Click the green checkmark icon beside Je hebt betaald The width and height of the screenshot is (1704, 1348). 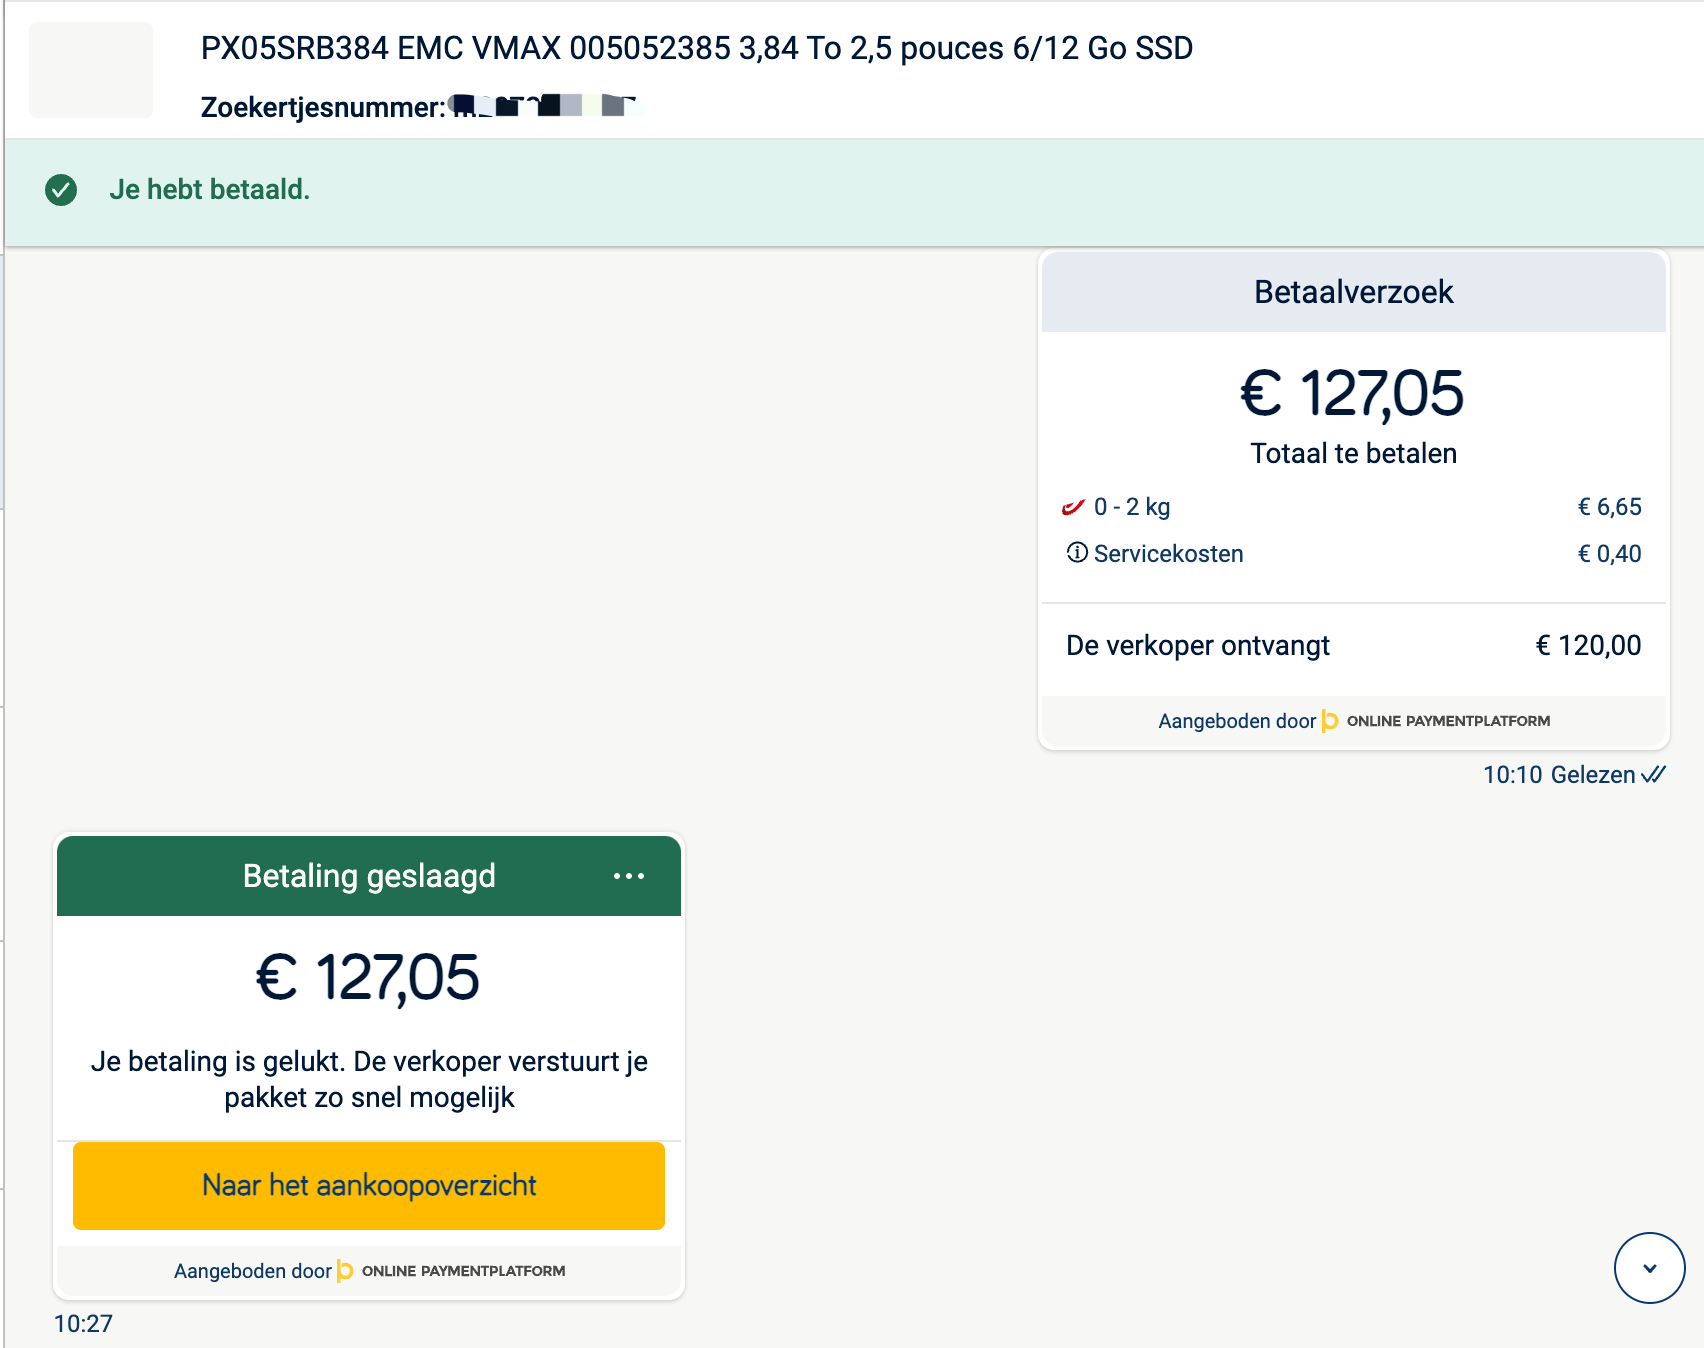[x=61, y=190]
